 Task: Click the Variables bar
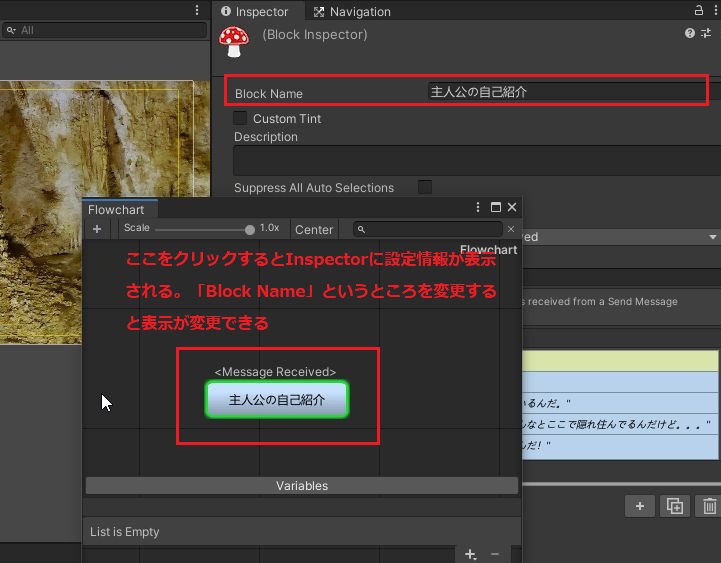click(302, 486)
